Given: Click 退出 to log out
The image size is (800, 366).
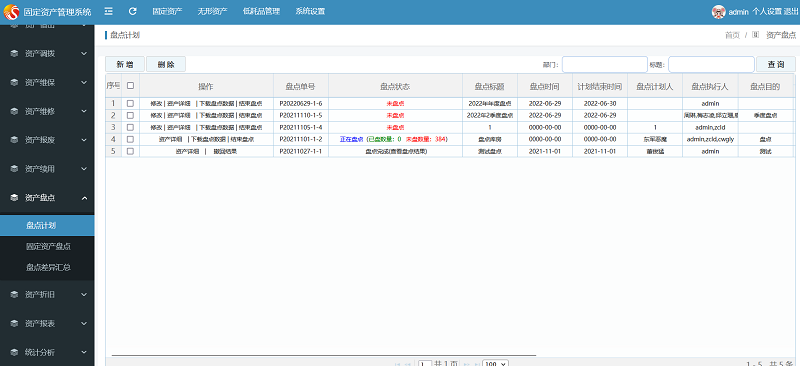Looking at the screenshot, I should point(790,12).
